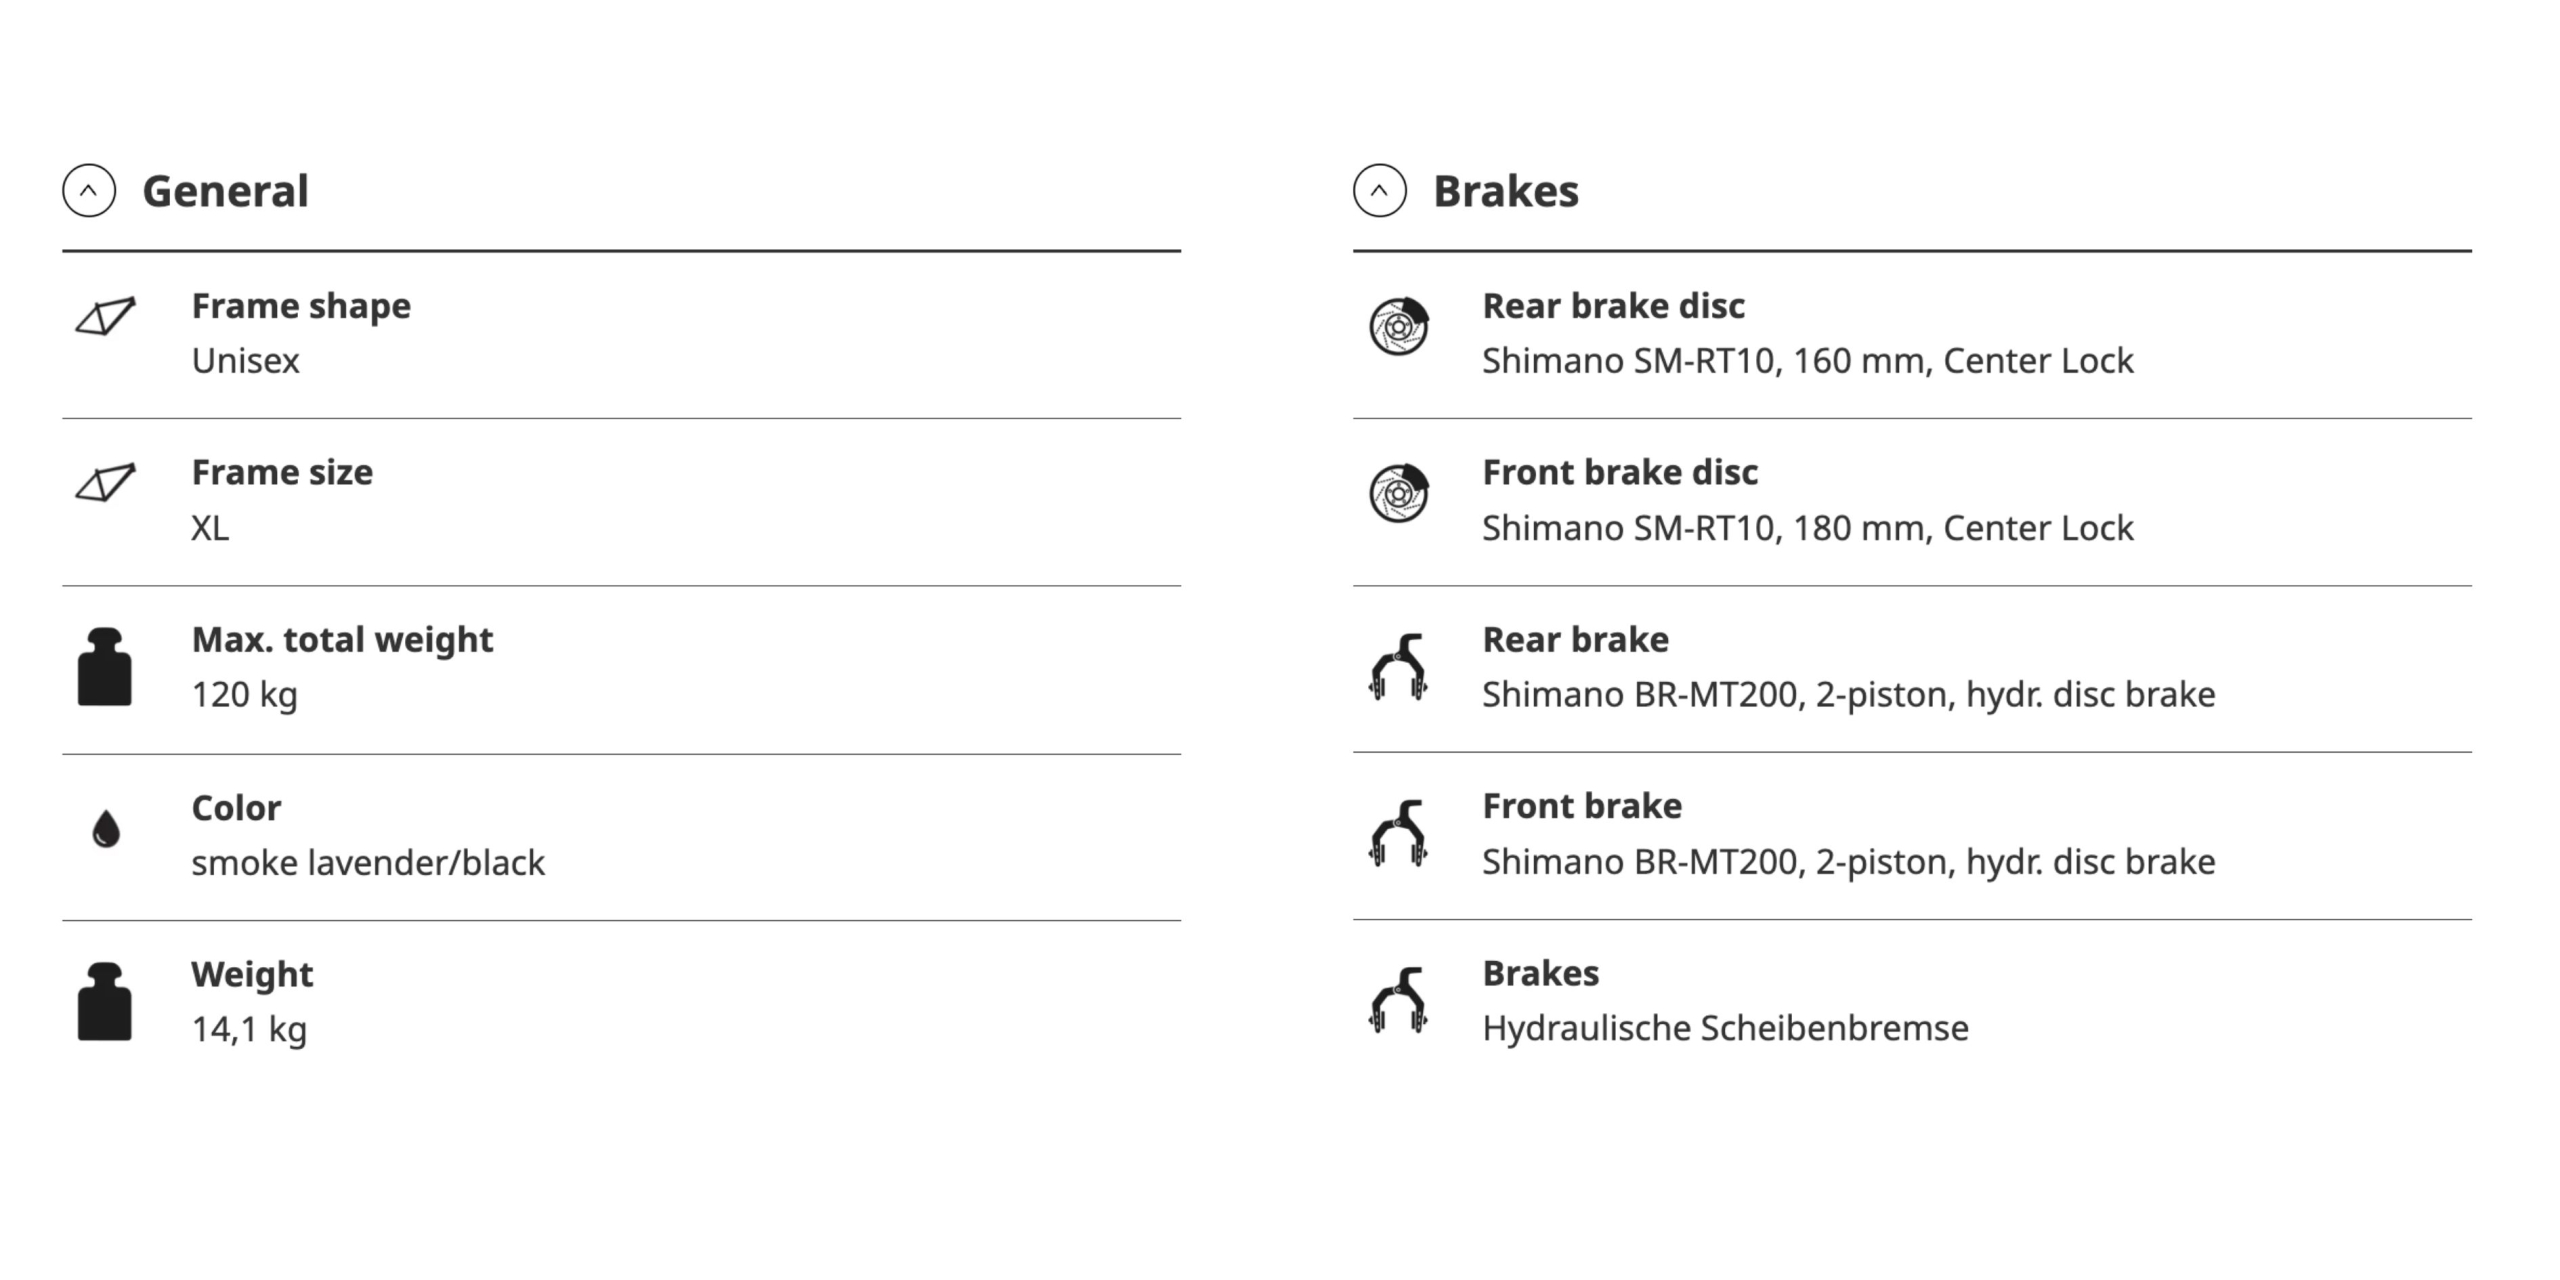Click the General section heading
This screenshot has height=1280, width=2560.
[x=225, y=191]
